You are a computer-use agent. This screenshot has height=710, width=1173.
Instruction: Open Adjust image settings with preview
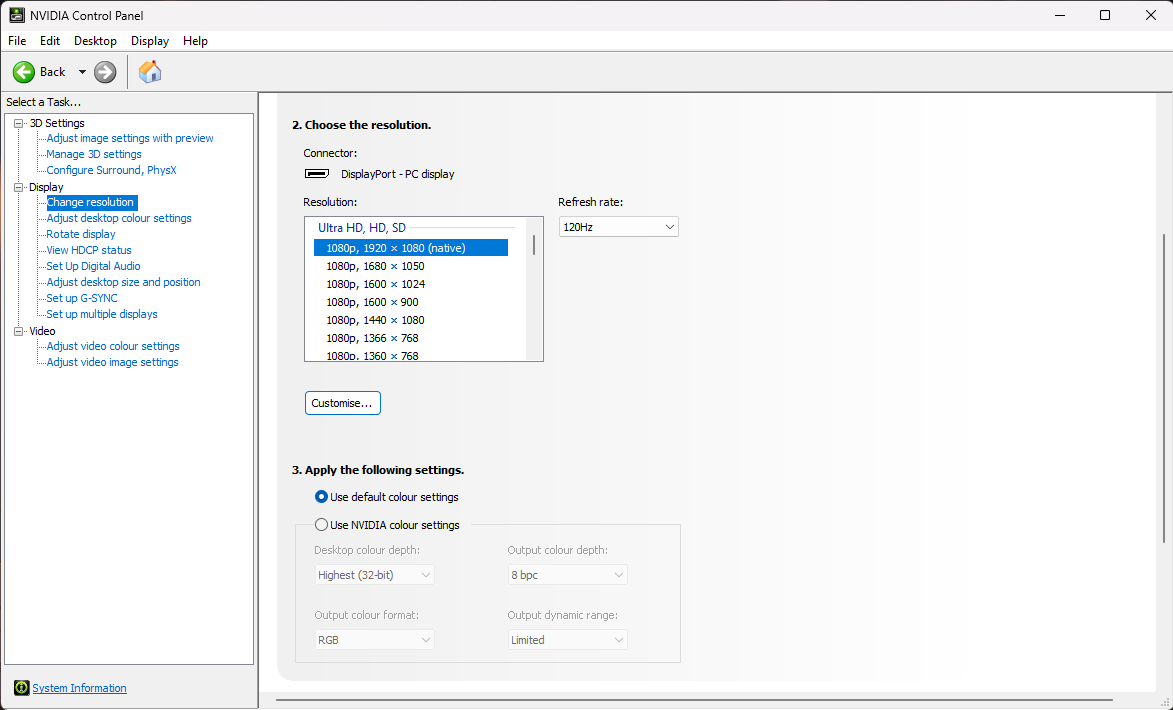pos(129,138)
